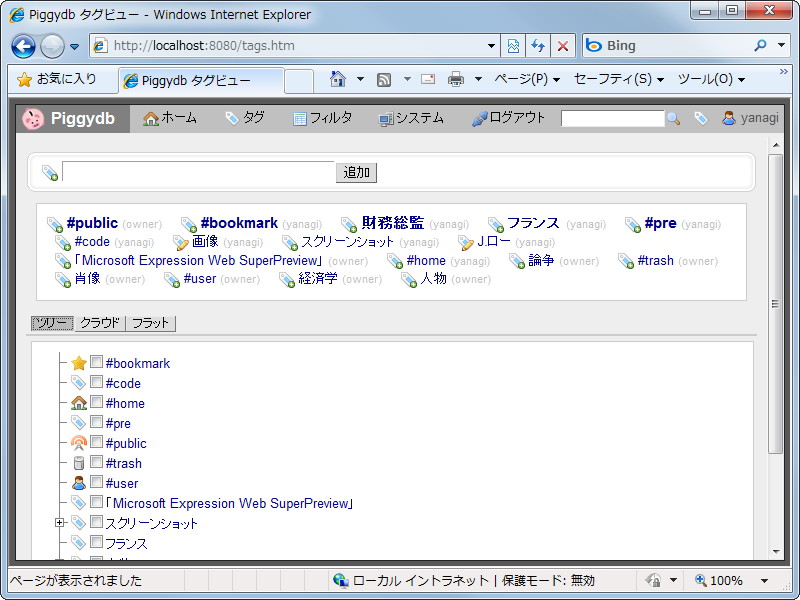Viewport: 800px width, 600px height.
Task: Click the tag icon beside 肖像
Action: click(63, 280)
